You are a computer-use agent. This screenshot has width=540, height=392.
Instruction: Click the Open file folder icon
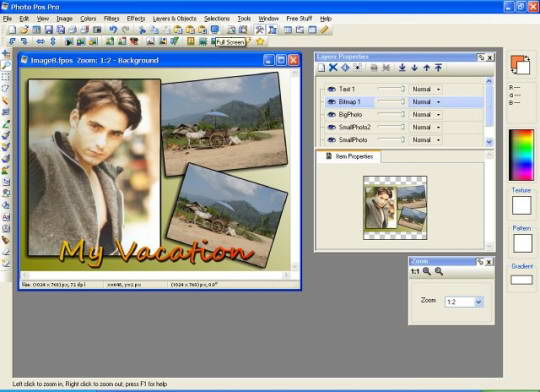click(24, 30)
